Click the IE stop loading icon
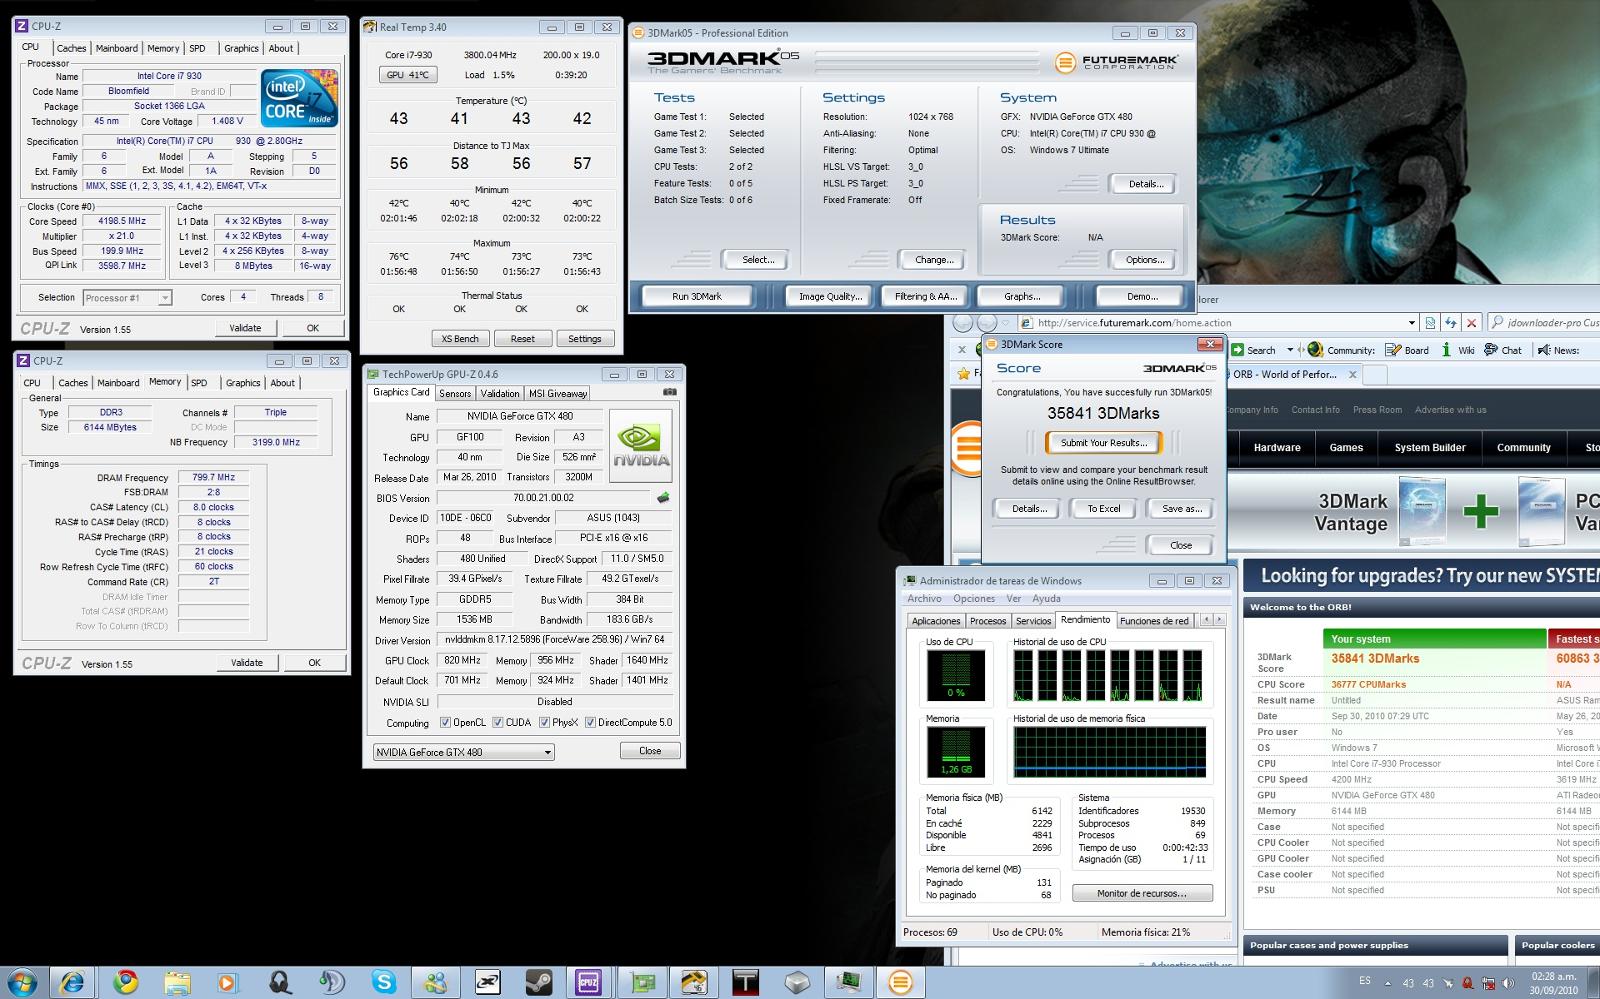This screenshot has height=999, width=1600. [x=1471, y=323]
